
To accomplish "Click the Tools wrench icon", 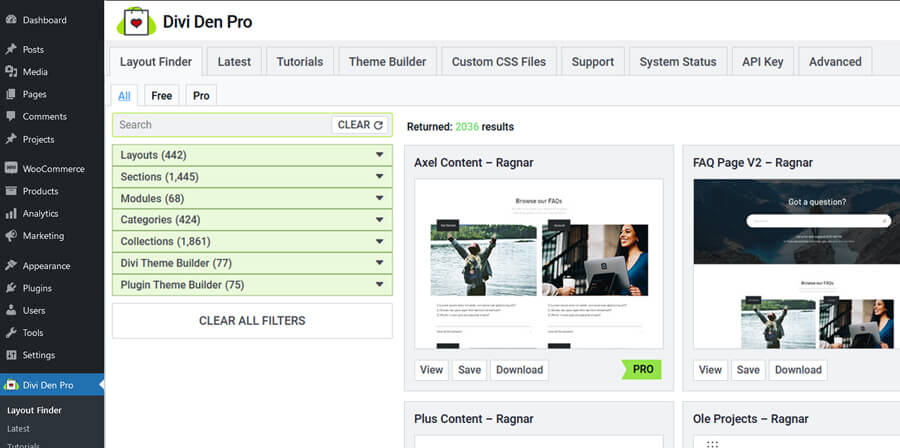I will tap(11, 333).
